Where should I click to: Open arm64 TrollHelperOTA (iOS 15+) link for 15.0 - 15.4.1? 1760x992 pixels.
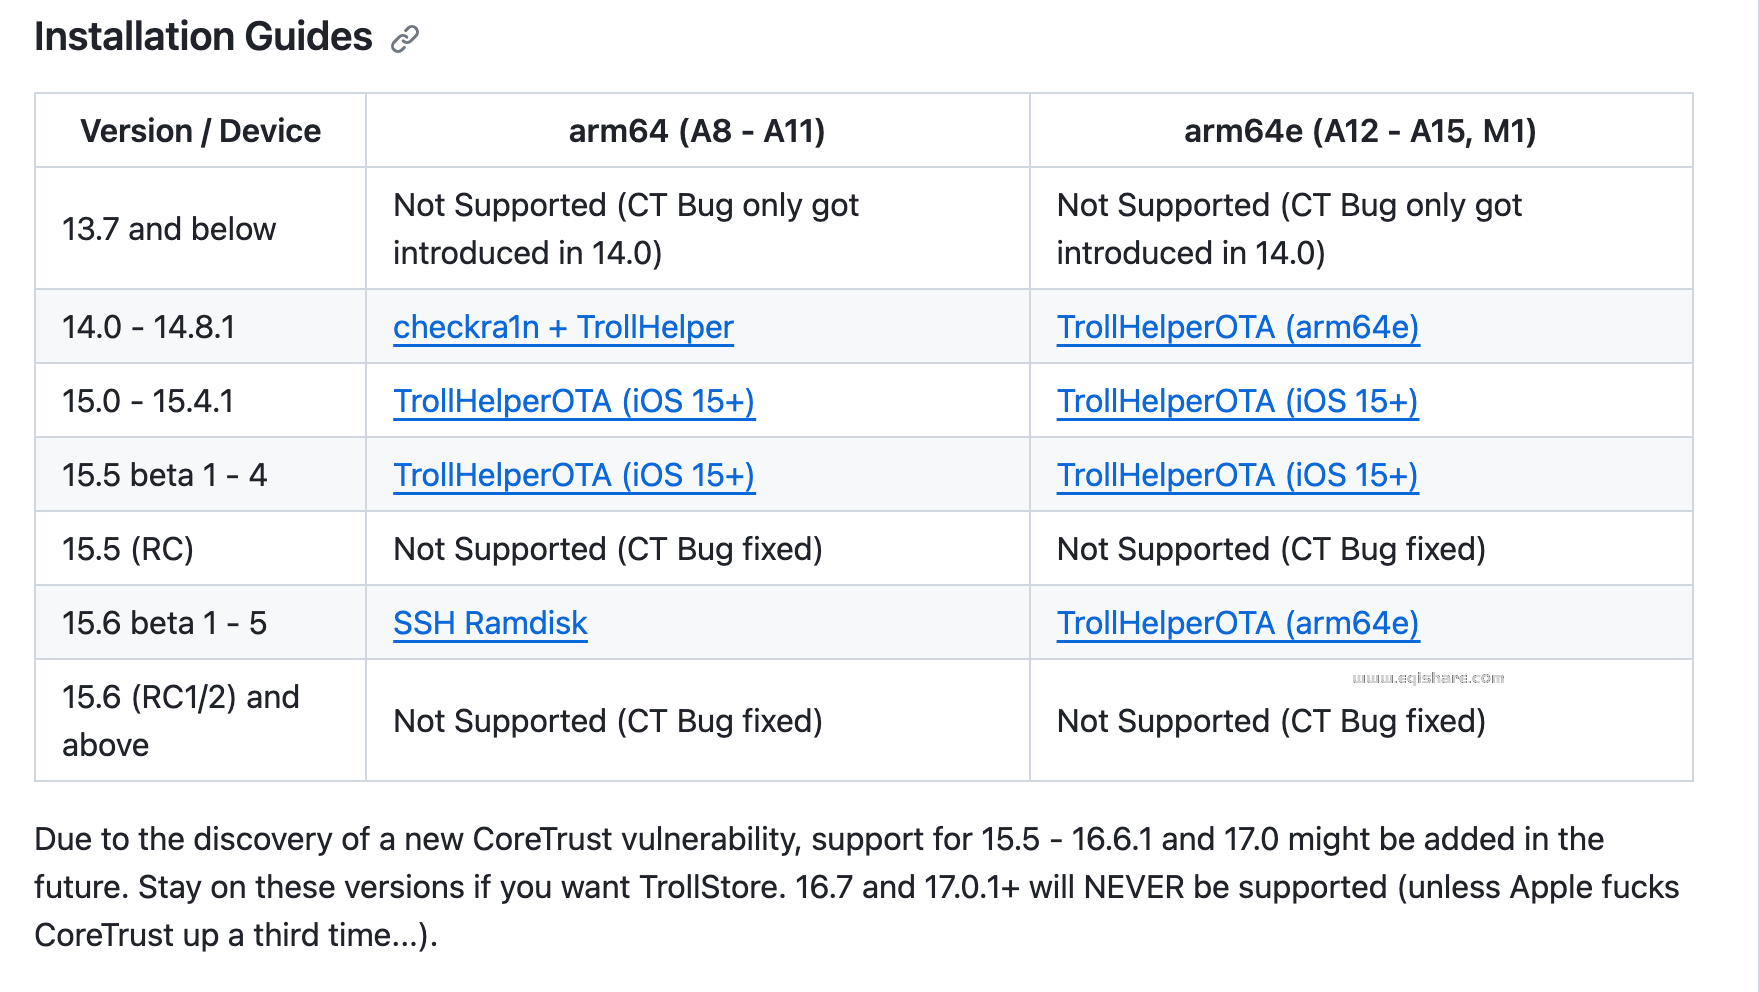pos(573,401)
